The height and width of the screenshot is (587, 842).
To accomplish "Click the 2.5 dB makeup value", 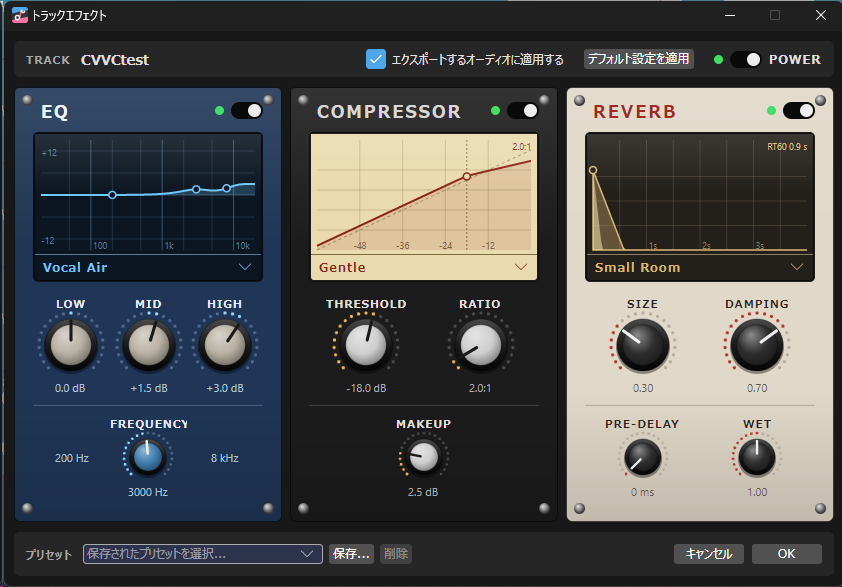I will [423, 492].
